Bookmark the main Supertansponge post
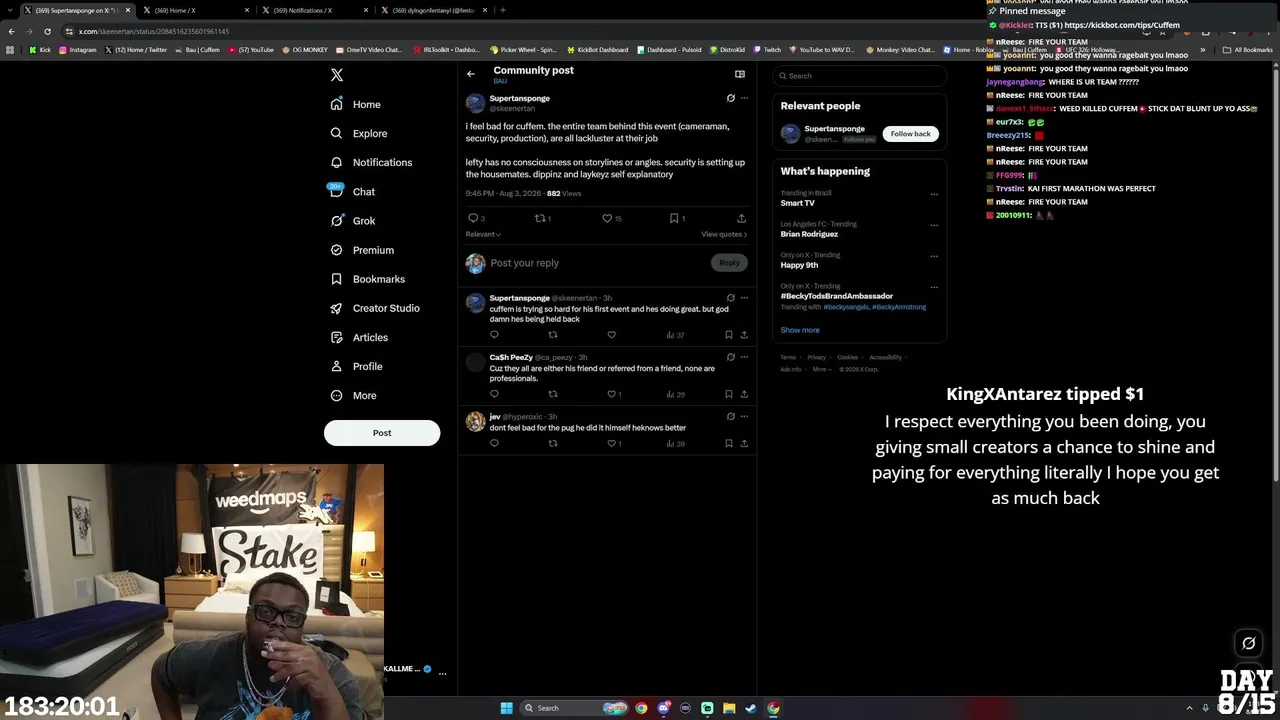Viewport: 1280px width, 720px height. pyautogui.click(x=674, y=218)
